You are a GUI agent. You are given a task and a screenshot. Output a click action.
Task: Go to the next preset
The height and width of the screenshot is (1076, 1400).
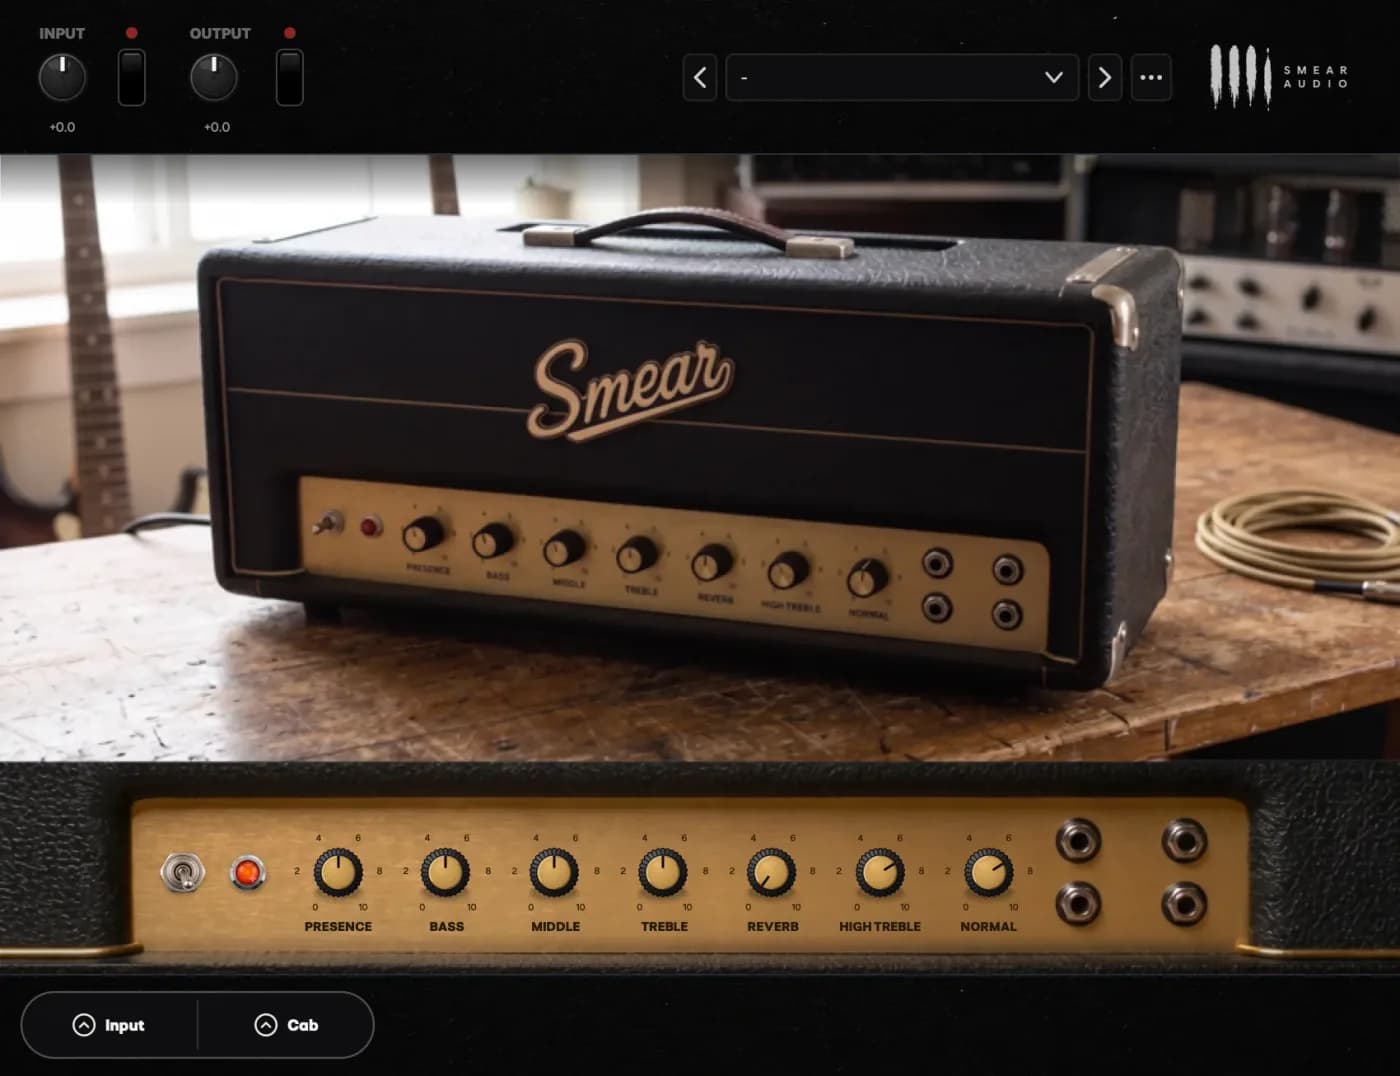coord(1104,77)
